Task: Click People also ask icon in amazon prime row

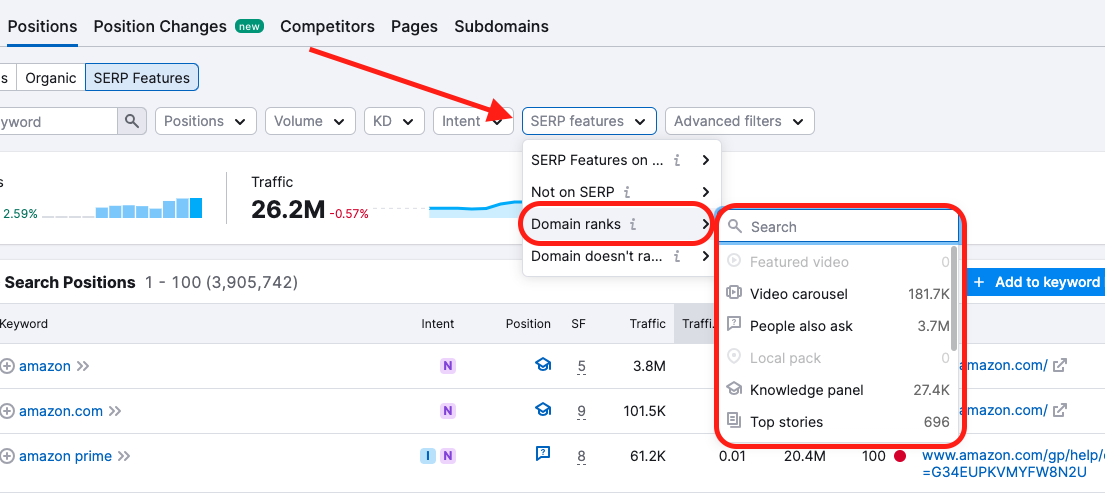Action: tap(543, 454)
